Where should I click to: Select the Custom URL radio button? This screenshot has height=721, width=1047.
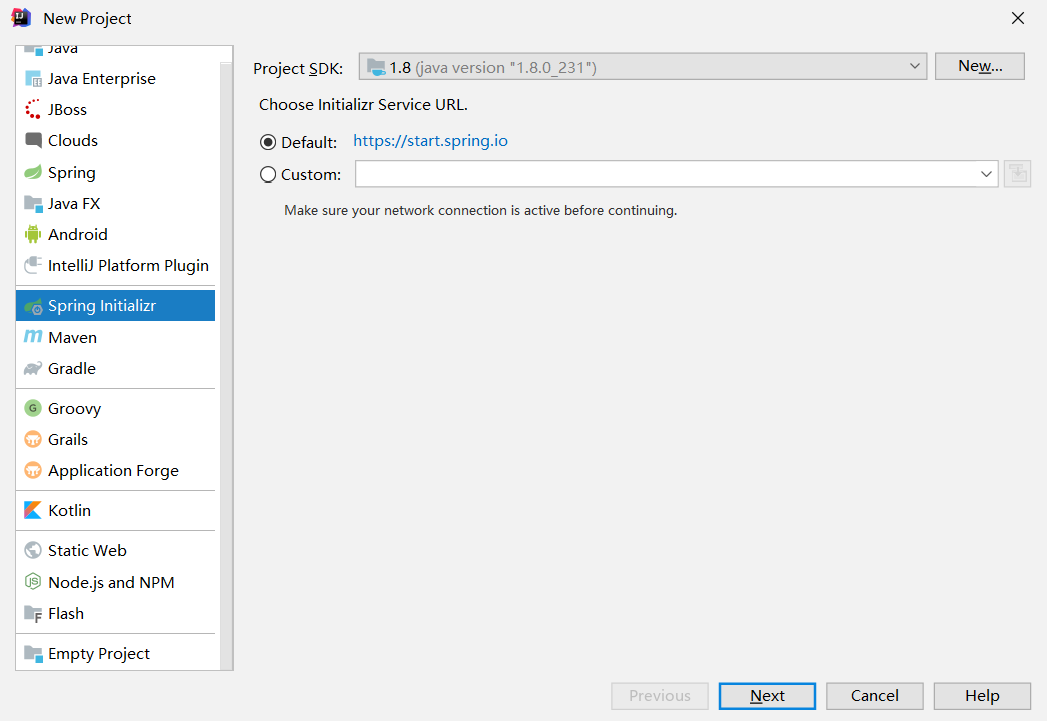[268, 174]
